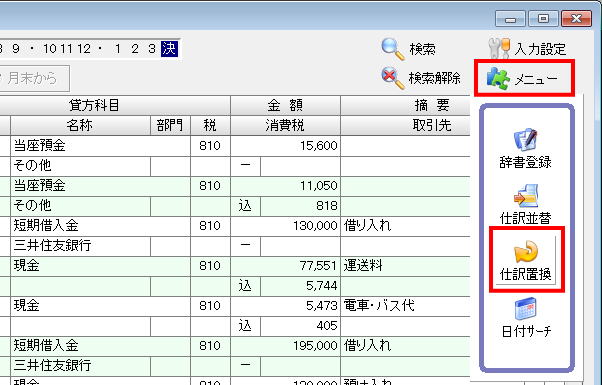Select the 405 consumption tax cell
Viewport: 602px width, 385px height.
click(300, 326)
